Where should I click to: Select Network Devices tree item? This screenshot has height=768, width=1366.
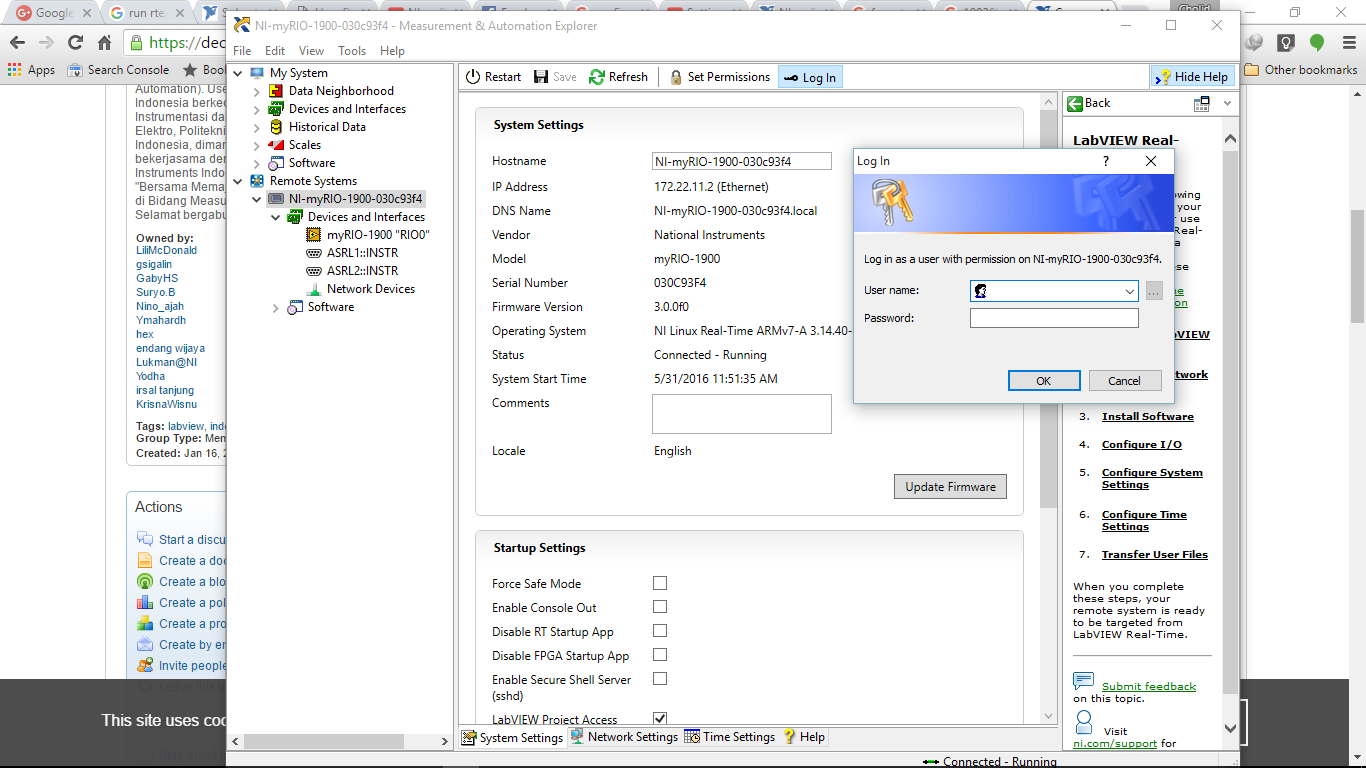coord(370,289)
